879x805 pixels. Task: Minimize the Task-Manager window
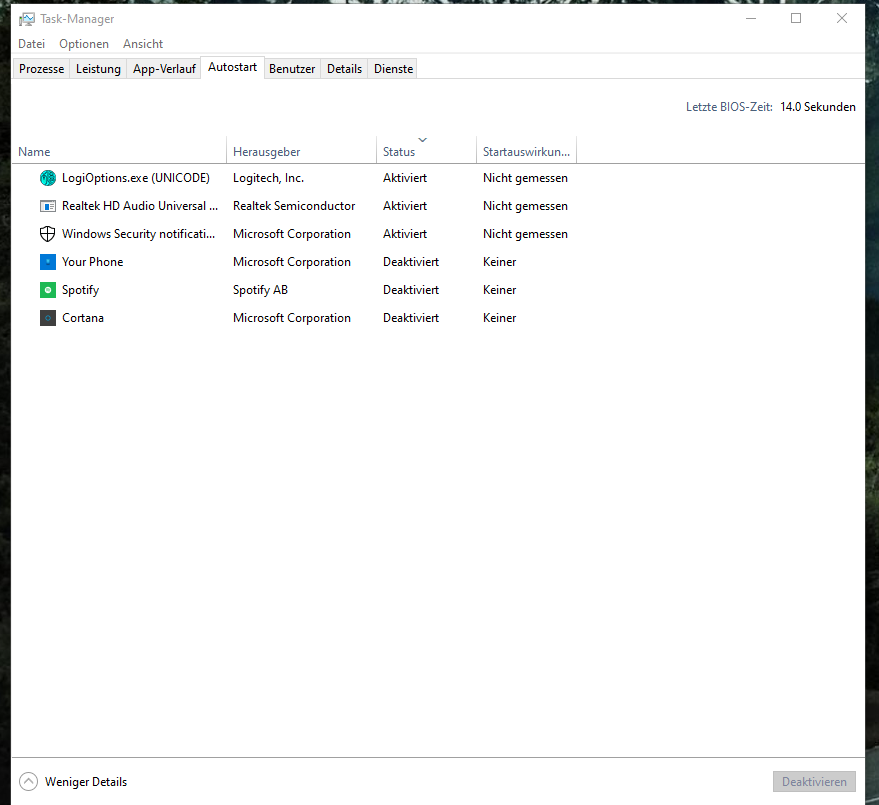[x=751, y=18]
